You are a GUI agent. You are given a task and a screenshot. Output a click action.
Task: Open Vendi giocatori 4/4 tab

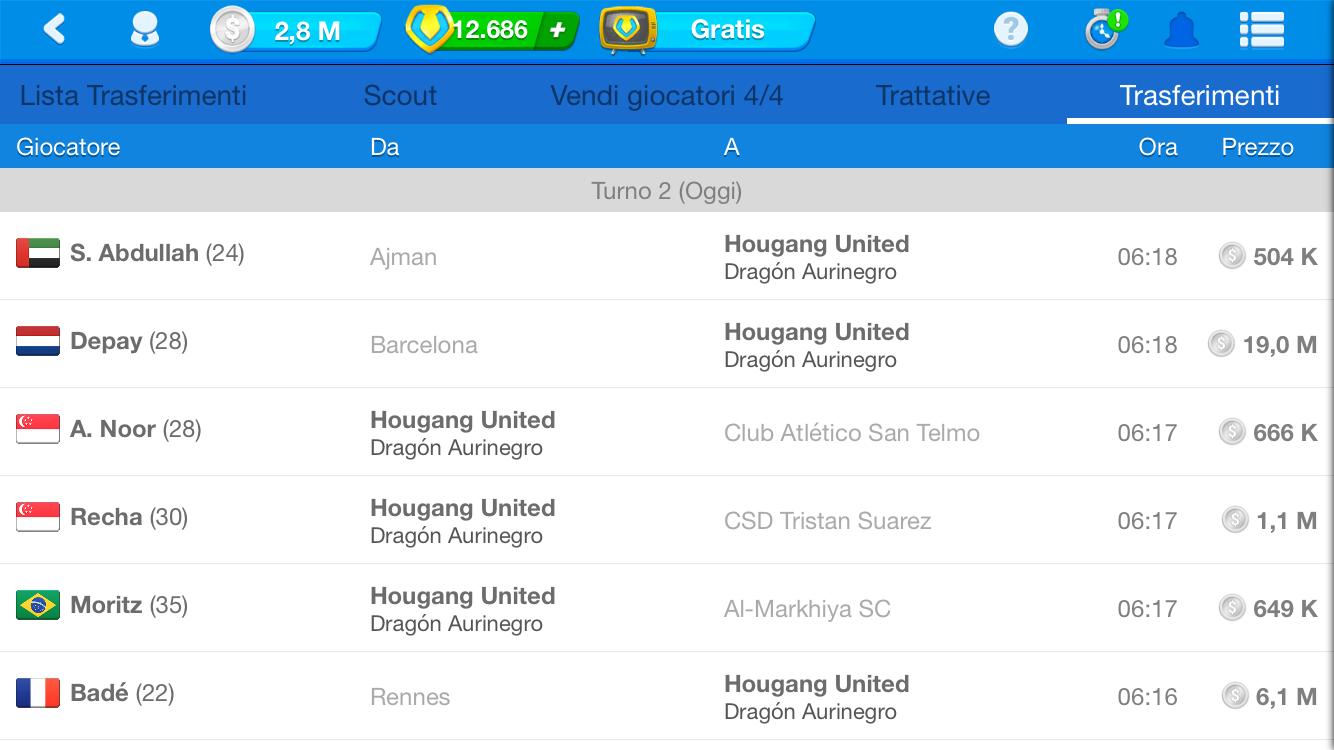point(666,96)
